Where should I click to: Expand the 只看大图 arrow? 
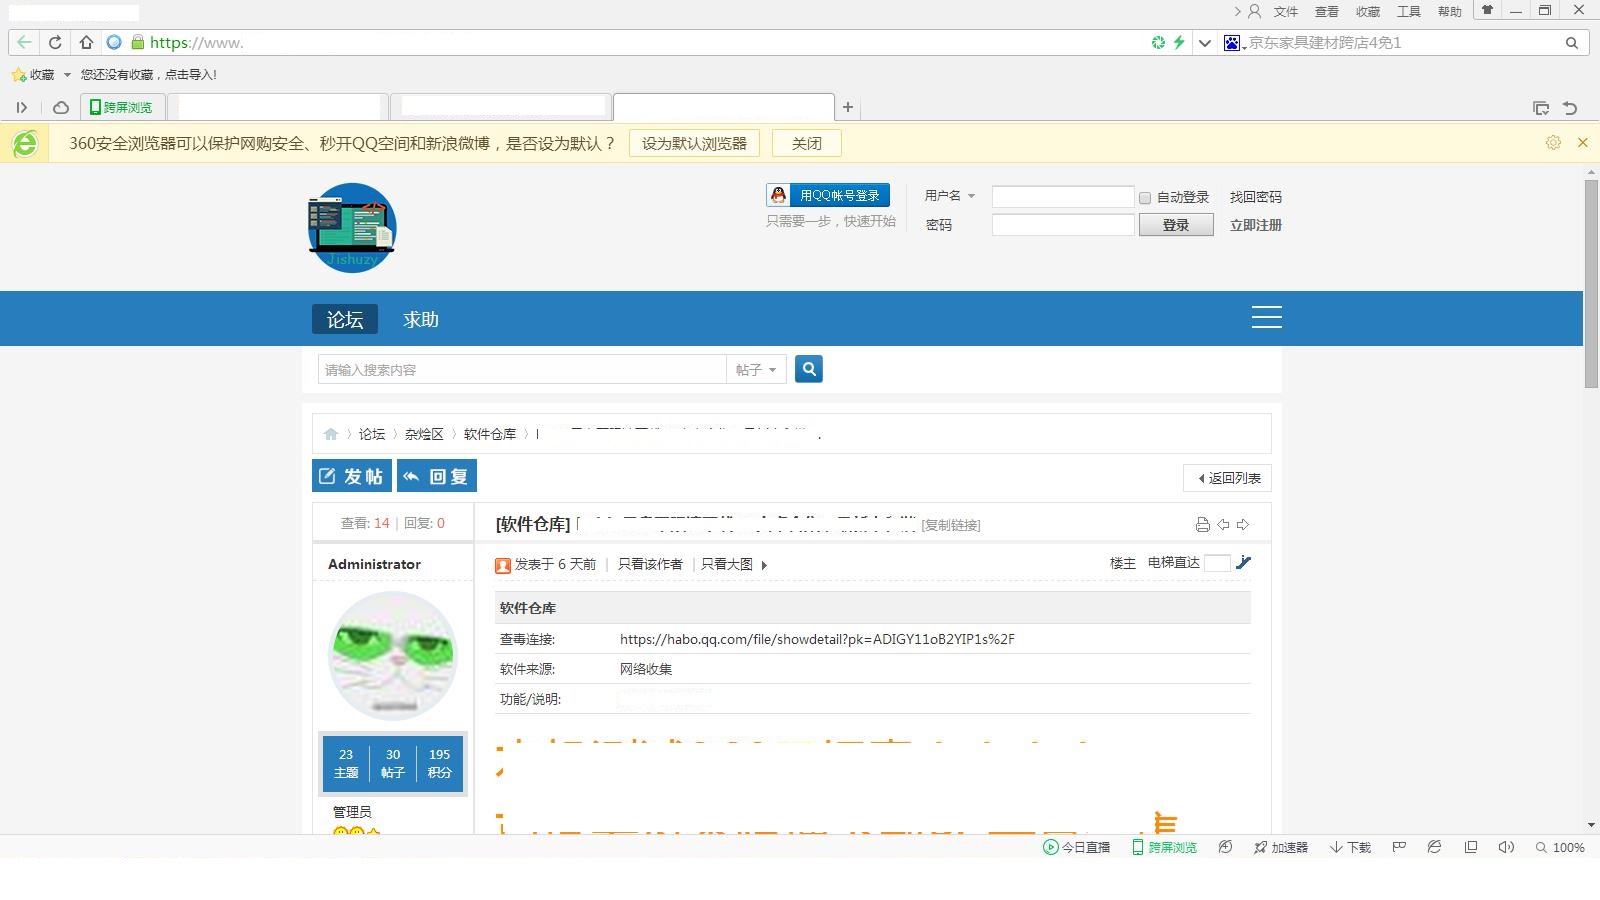[x=764, y=565]
